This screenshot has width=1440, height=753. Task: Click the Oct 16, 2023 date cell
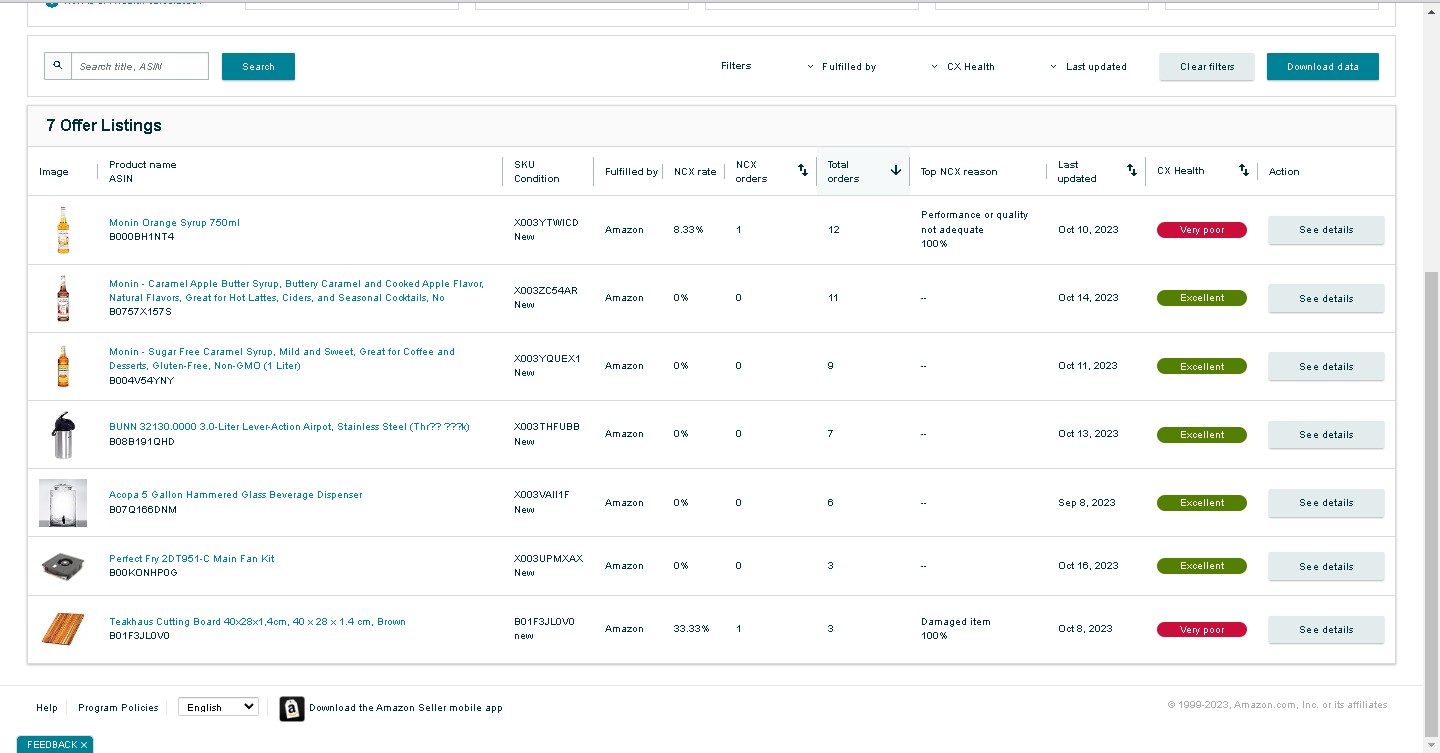click(1088, 566)
